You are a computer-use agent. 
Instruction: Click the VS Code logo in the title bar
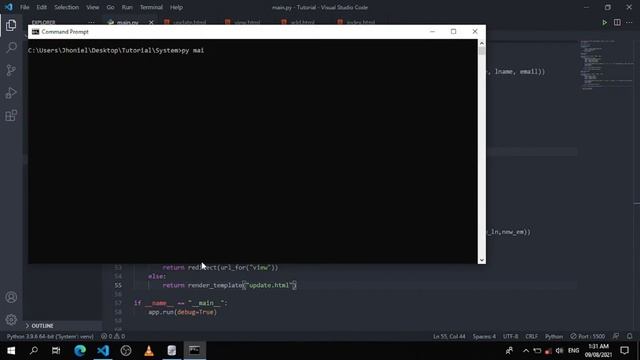coord(9,7)
